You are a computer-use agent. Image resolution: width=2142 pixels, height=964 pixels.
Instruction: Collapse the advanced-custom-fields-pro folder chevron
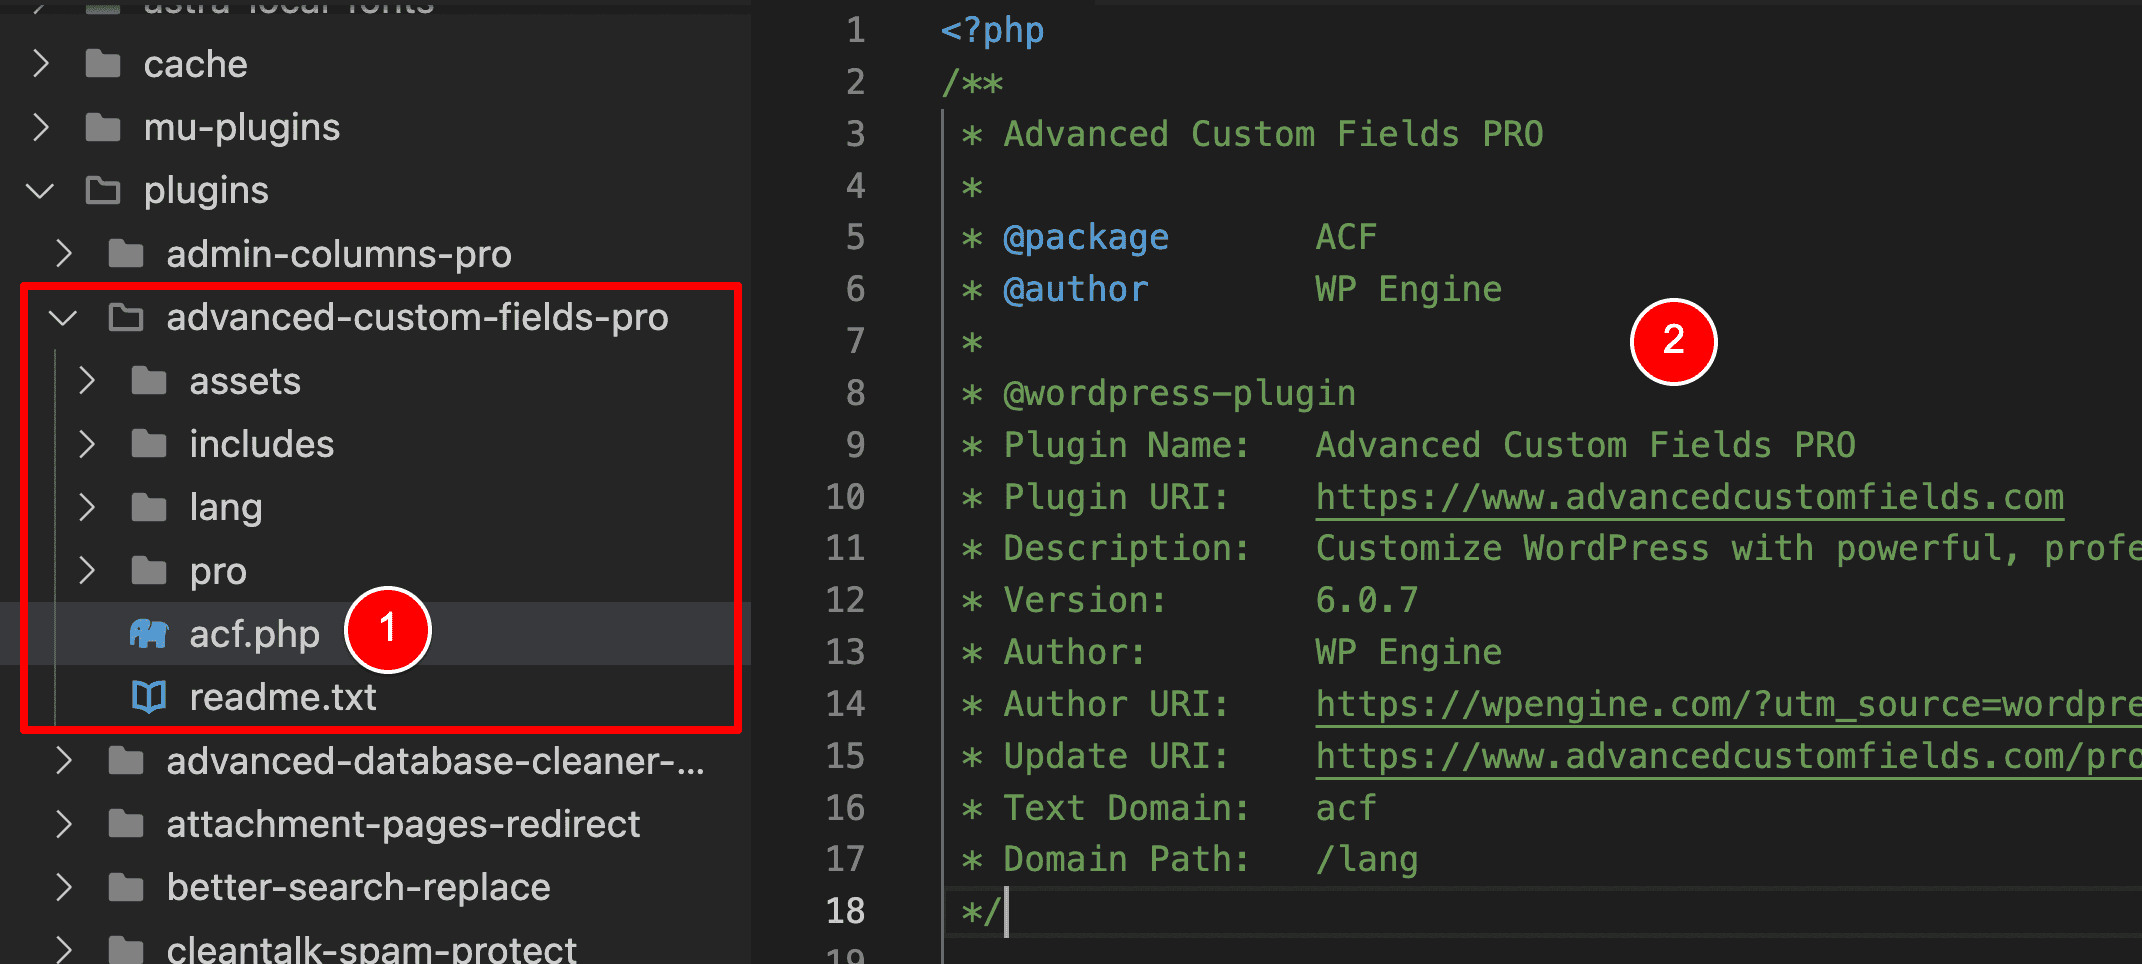tap(63, 318)
